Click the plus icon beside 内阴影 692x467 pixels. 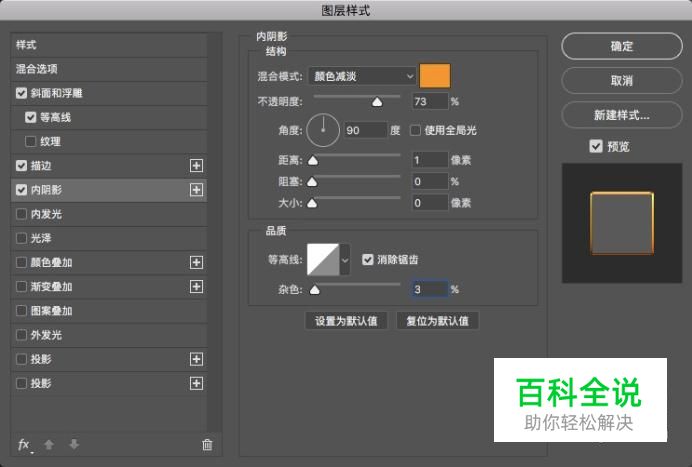point(196,190)
